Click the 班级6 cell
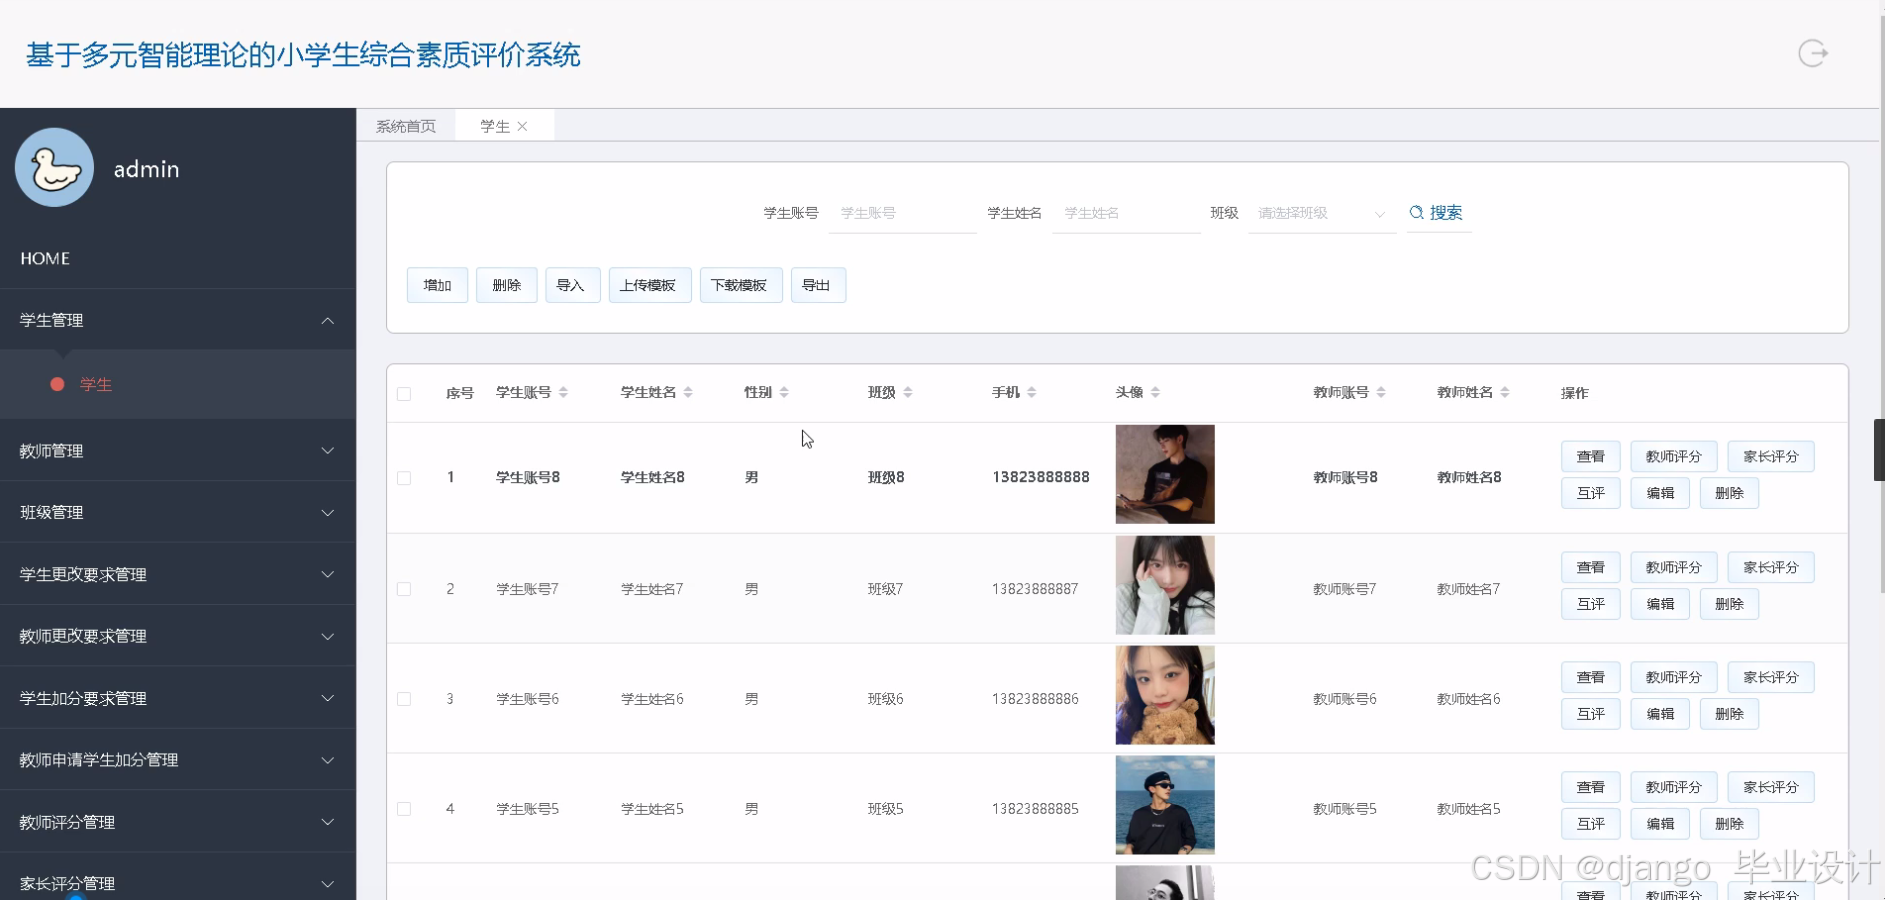Viewport: 1885px width, 900px height. click(x=885, y=699)
